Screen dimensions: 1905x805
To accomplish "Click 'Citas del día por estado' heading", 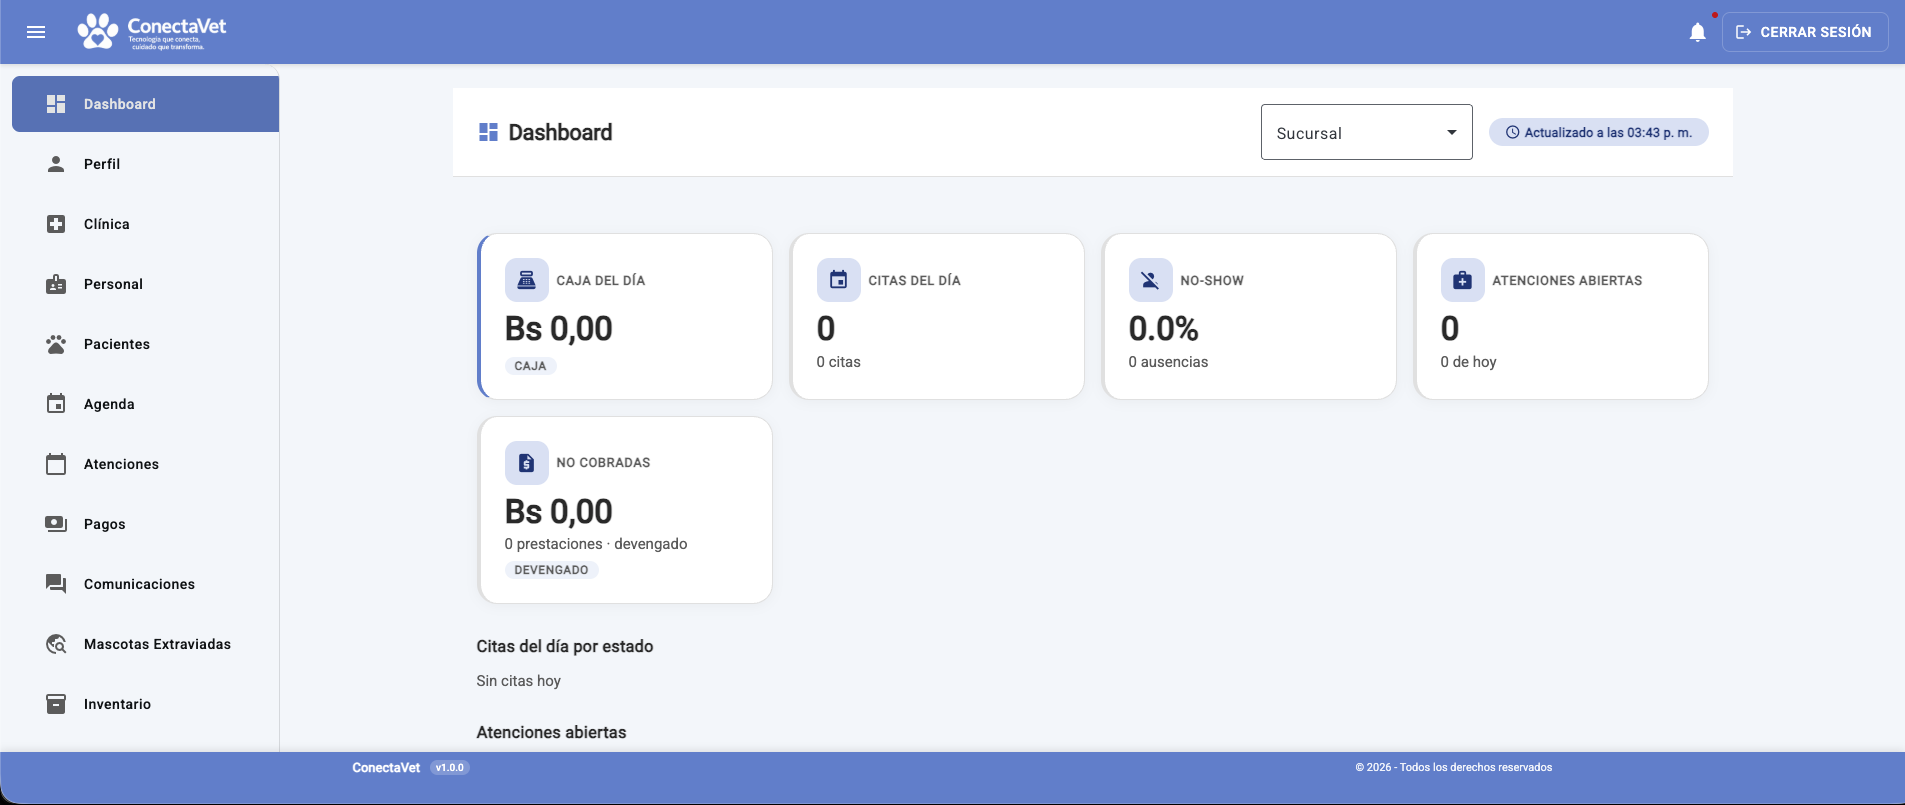I will pyautogui.click(x=565, y=646).
